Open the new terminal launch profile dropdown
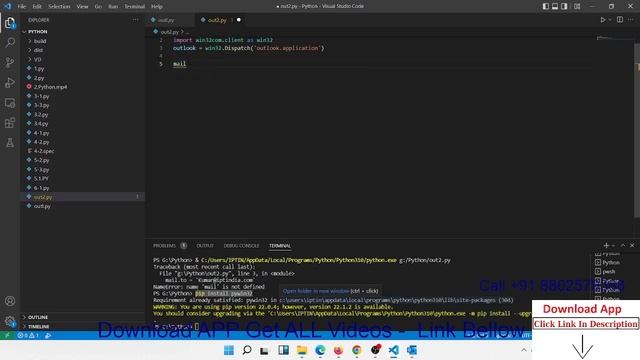The width and height of the screenshot is (640, 360). pyautogui.click(x=613, y=245)
